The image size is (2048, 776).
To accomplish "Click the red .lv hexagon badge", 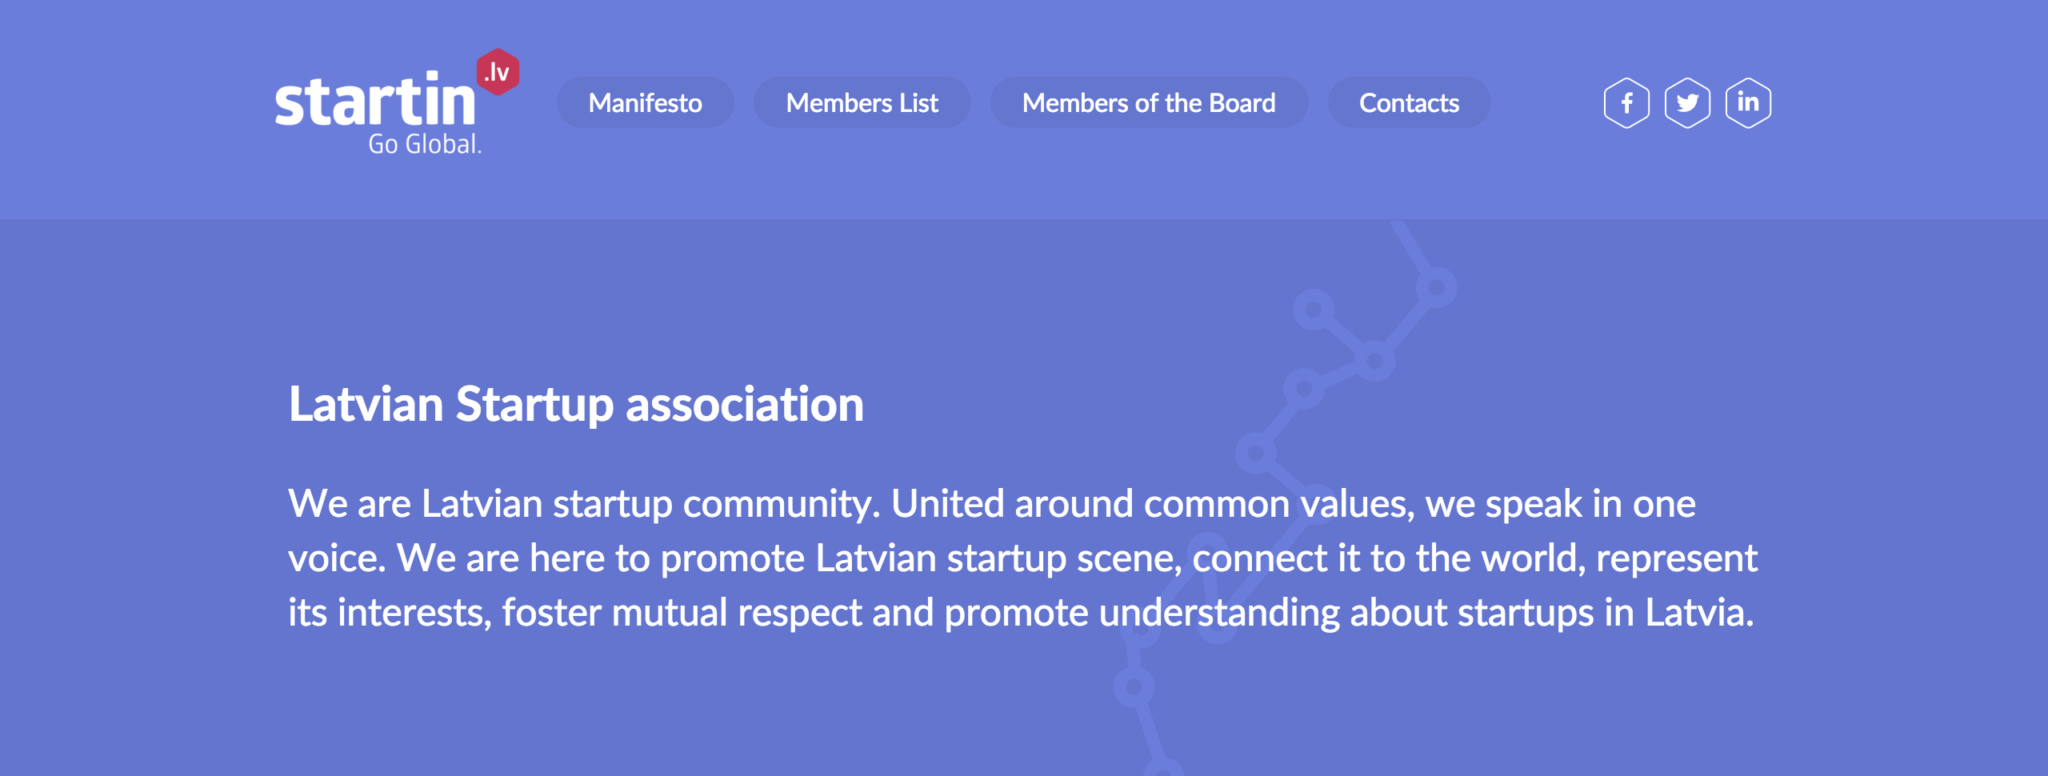I will pyautogui.click(x=497, y=72).
